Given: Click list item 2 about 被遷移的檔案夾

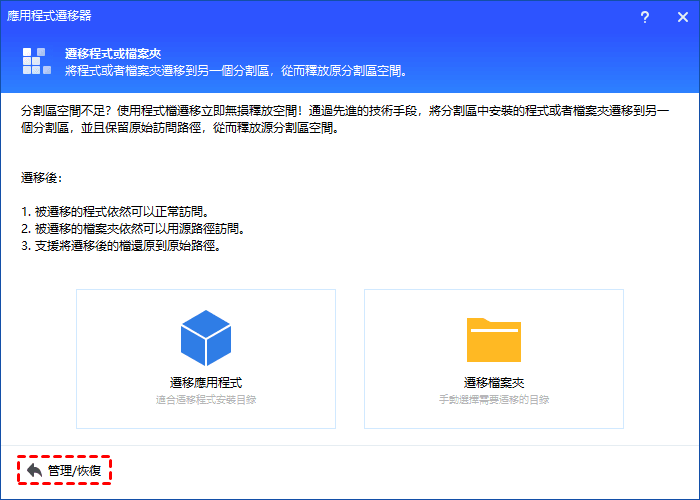Looking at the screenshot, I should click(x=132, y=229).
